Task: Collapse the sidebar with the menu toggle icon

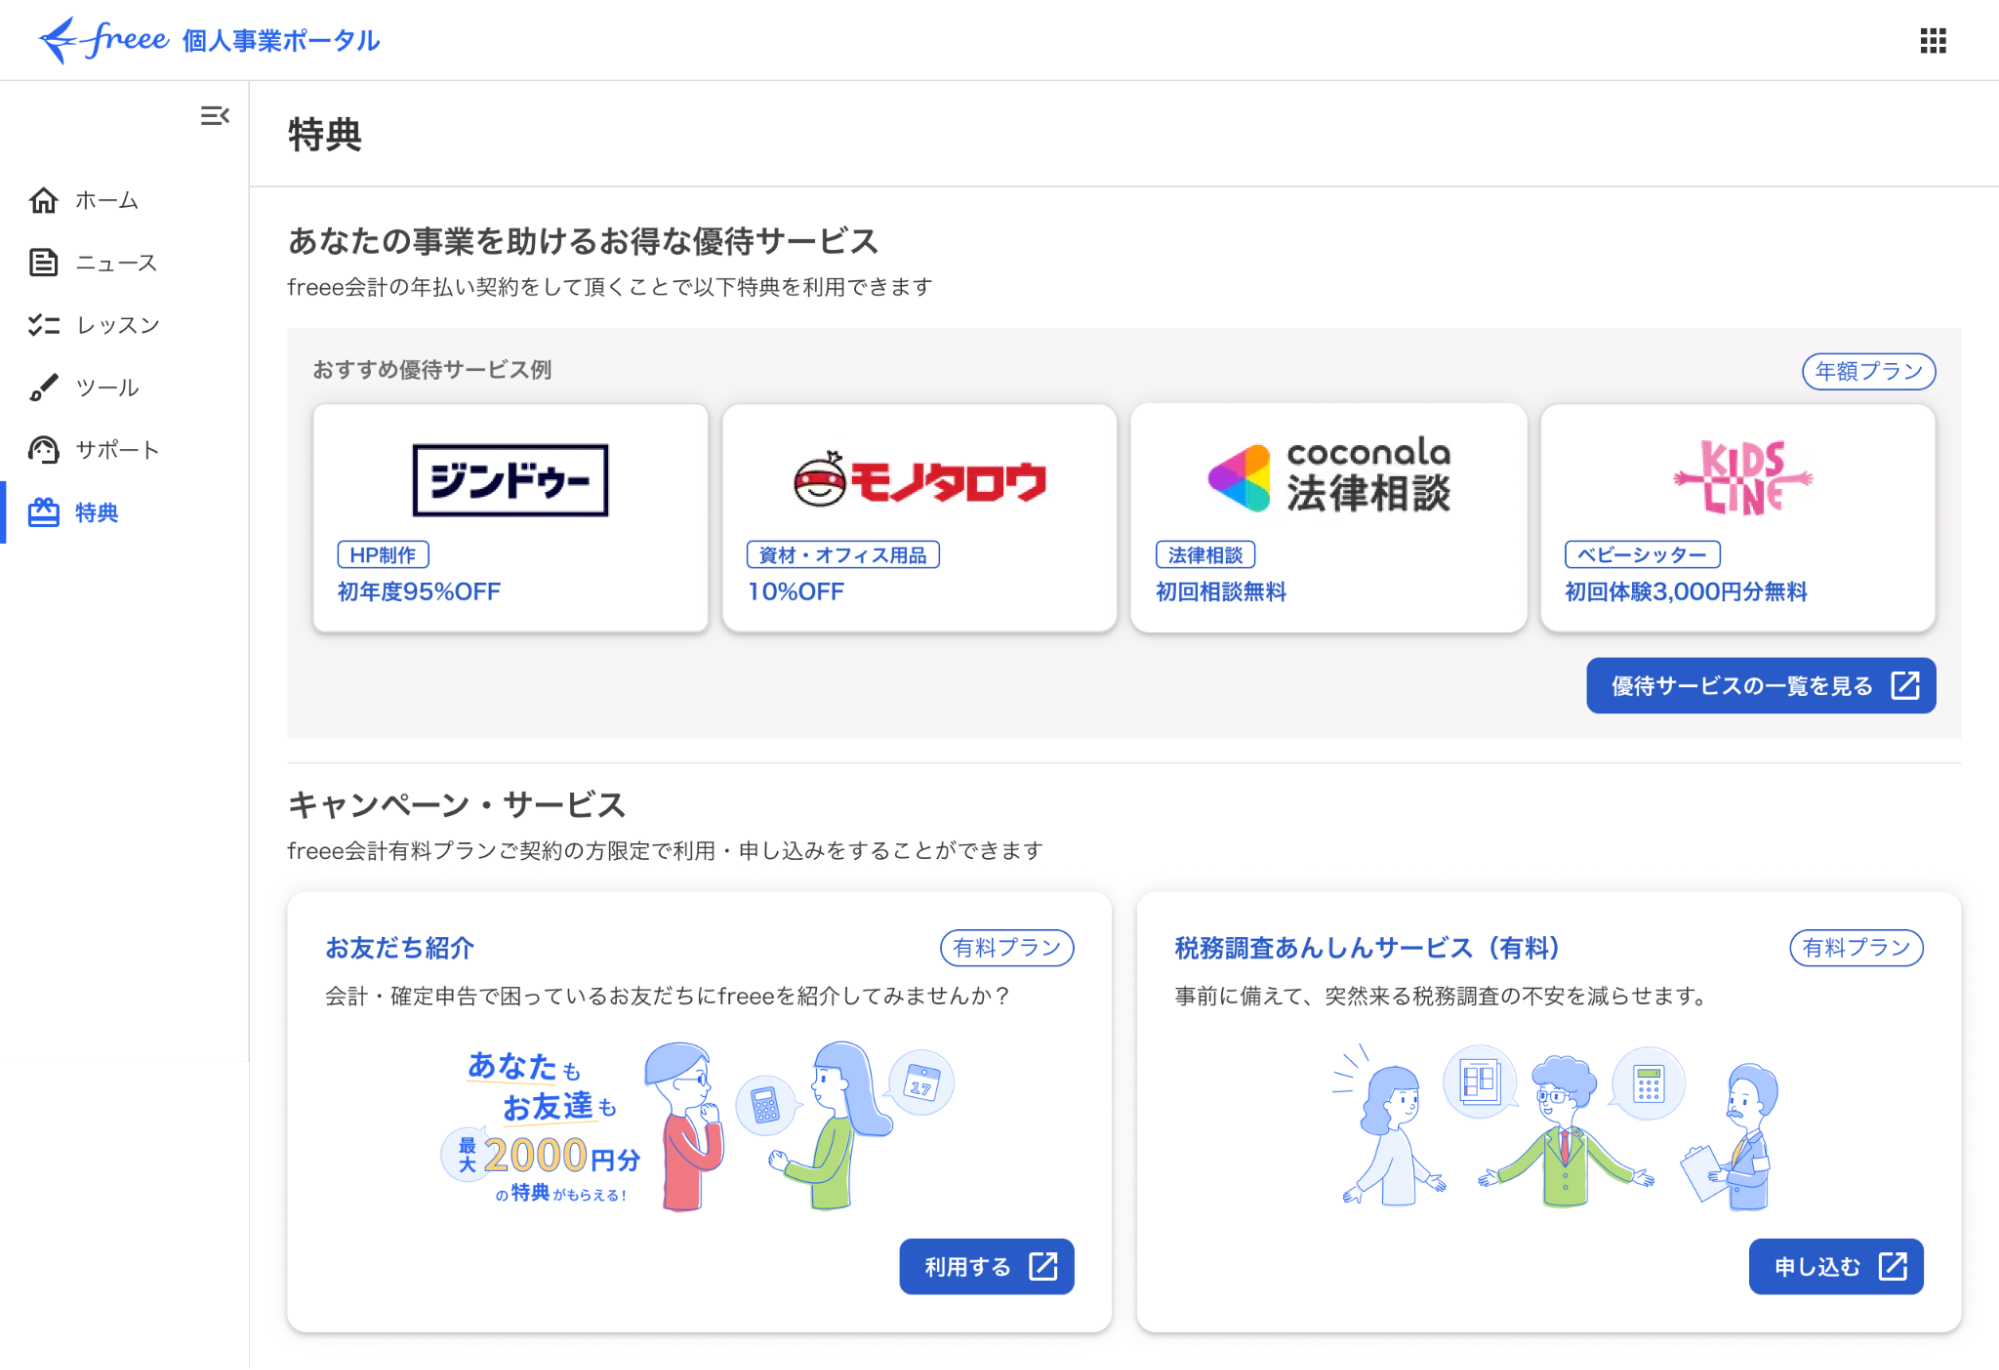Action: point(214,116)
